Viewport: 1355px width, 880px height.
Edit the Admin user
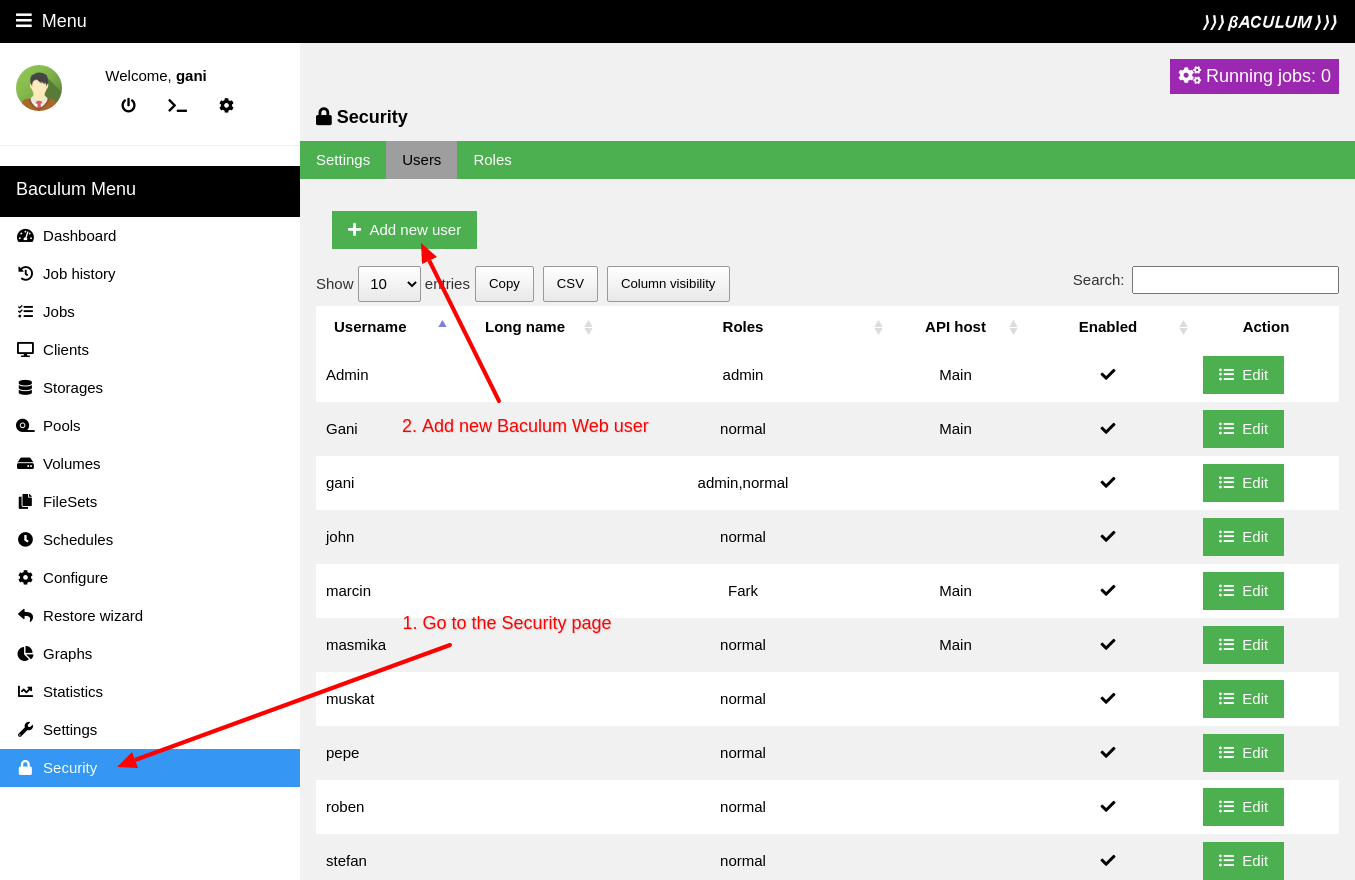(1243, 375)
